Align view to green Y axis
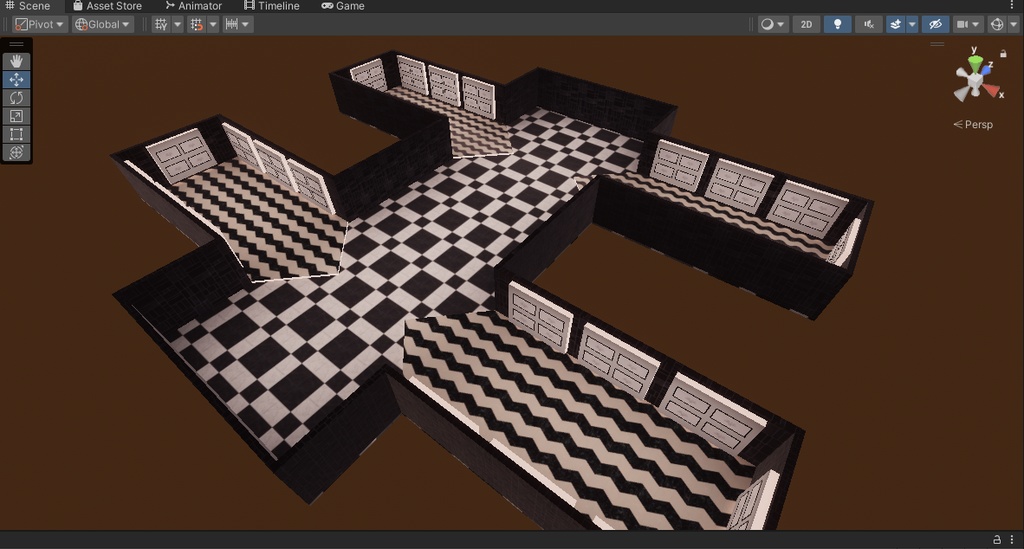Screen dimensions: 1024x549 (x=975, y=62)
